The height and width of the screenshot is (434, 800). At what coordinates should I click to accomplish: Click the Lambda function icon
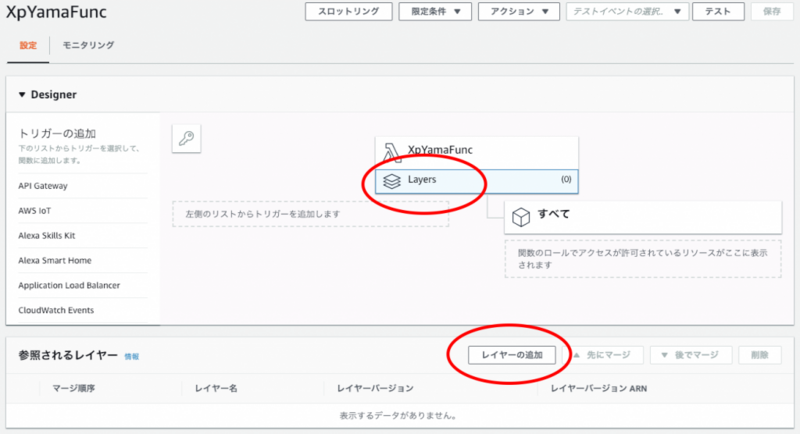[392, 152]
